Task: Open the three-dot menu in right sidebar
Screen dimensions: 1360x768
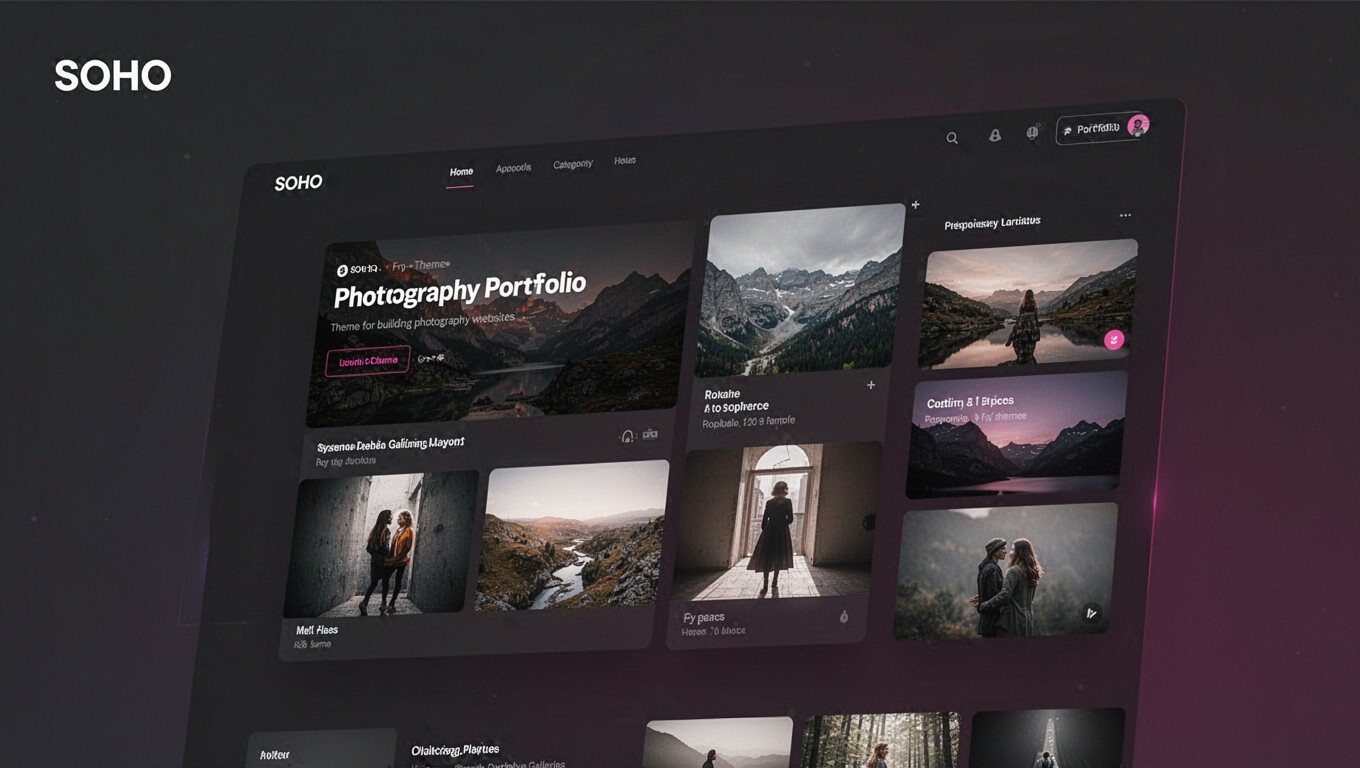Action: 1125,215
